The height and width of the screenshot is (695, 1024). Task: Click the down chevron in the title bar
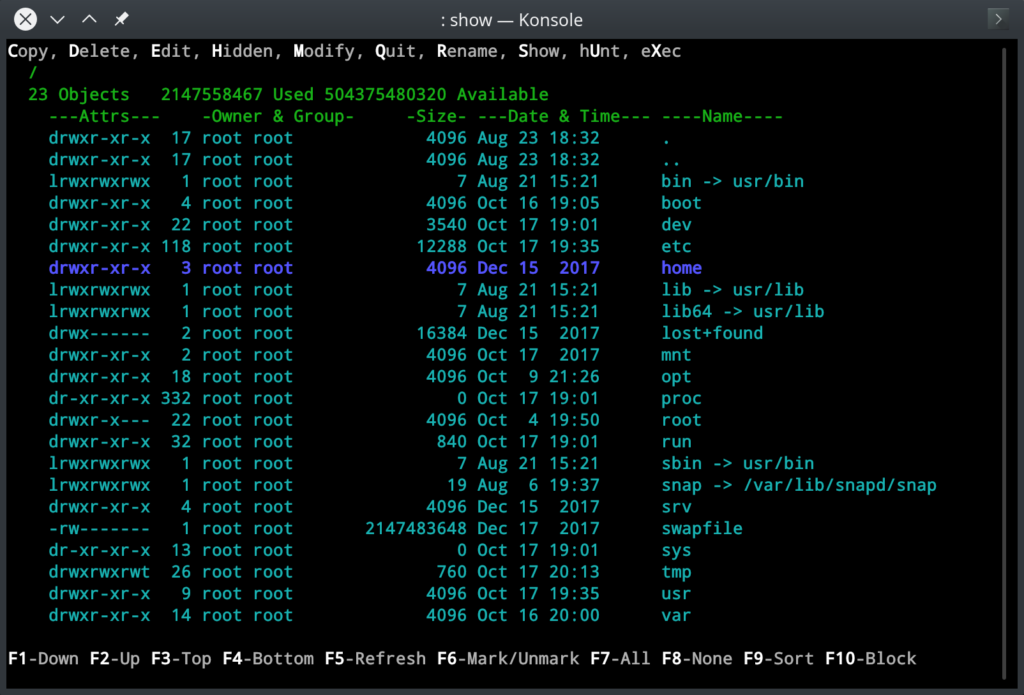point(57,19)
